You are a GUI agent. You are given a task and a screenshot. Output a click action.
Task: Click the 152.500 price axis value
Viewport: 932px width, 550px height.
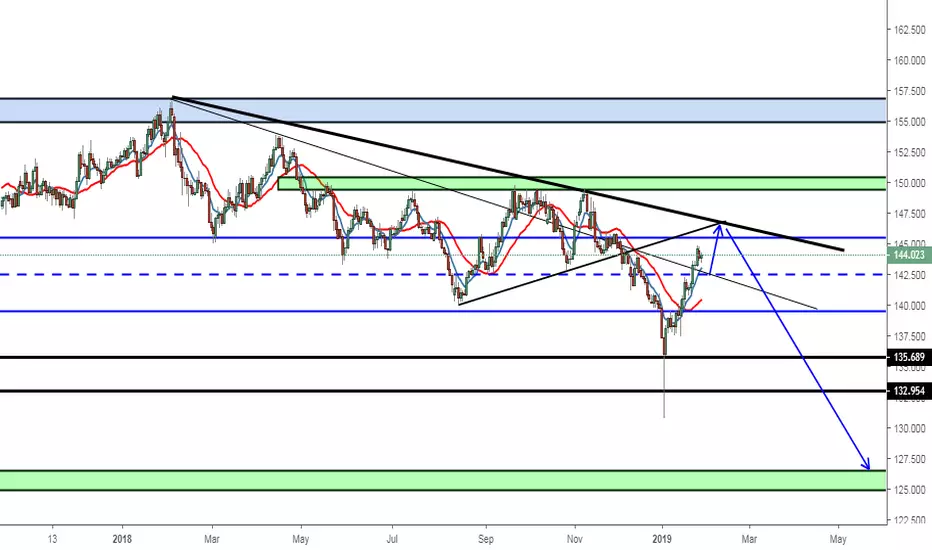tap(909, 152)
